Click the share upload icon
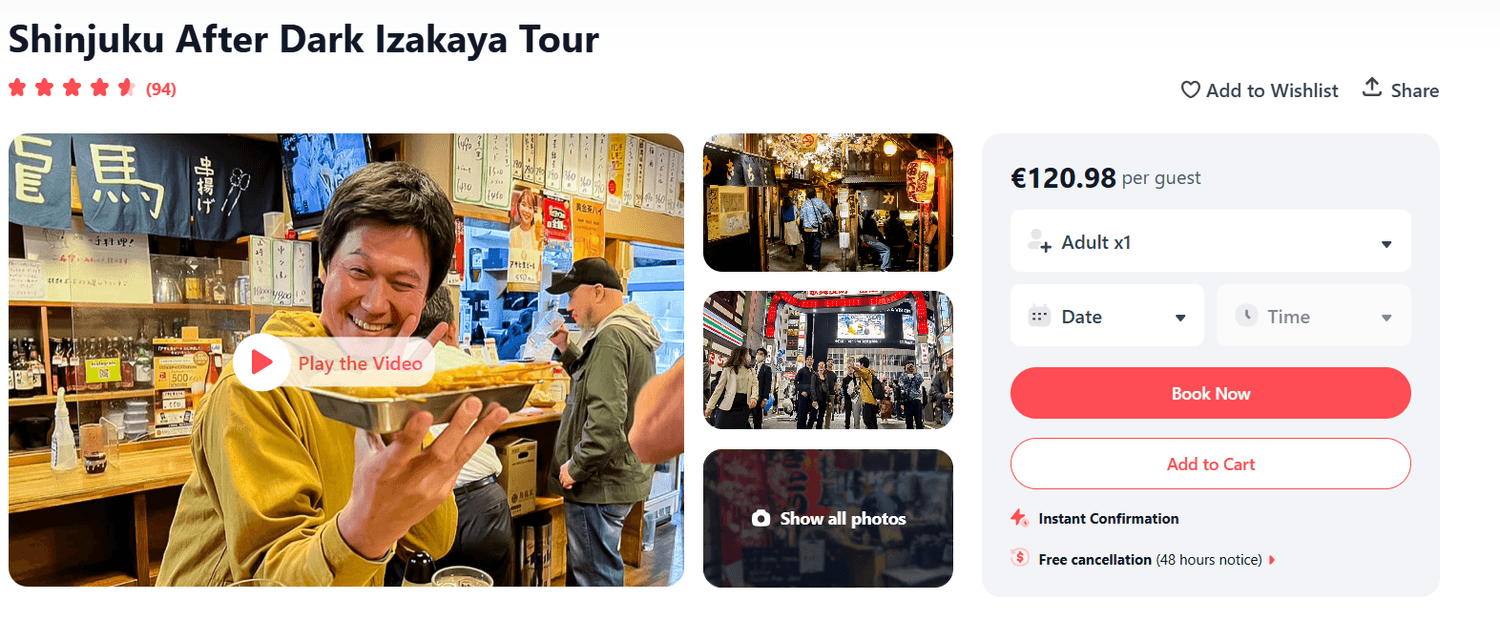 1372,88
